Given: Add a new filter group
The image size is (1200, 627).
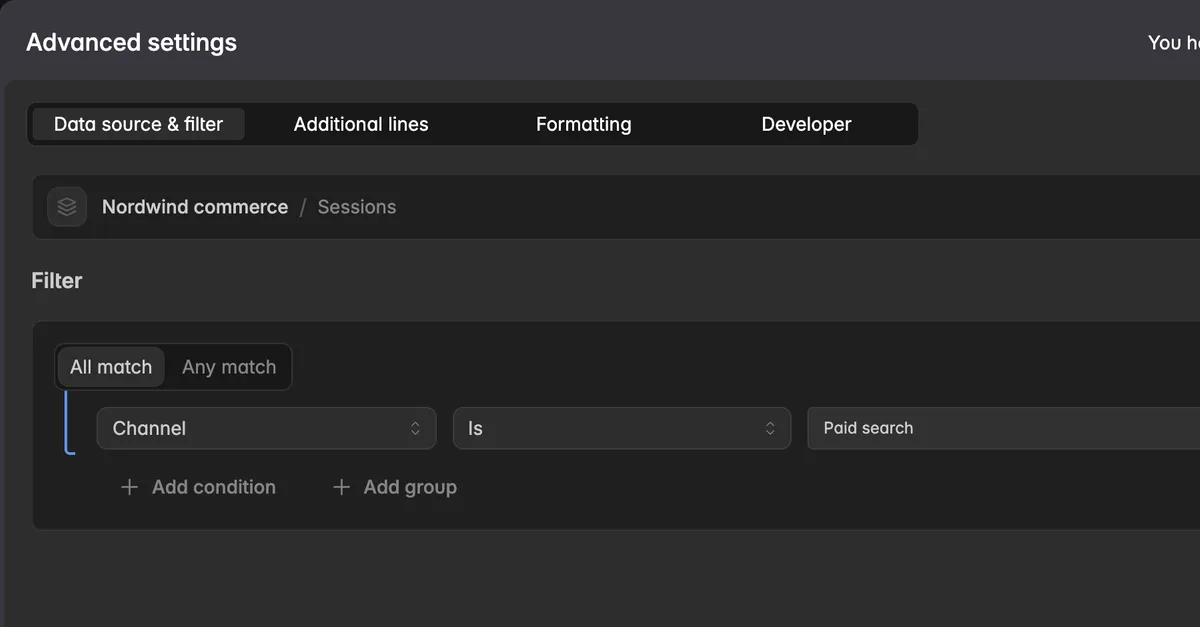Looking at the screenshot, I should [x=395, y=487].
